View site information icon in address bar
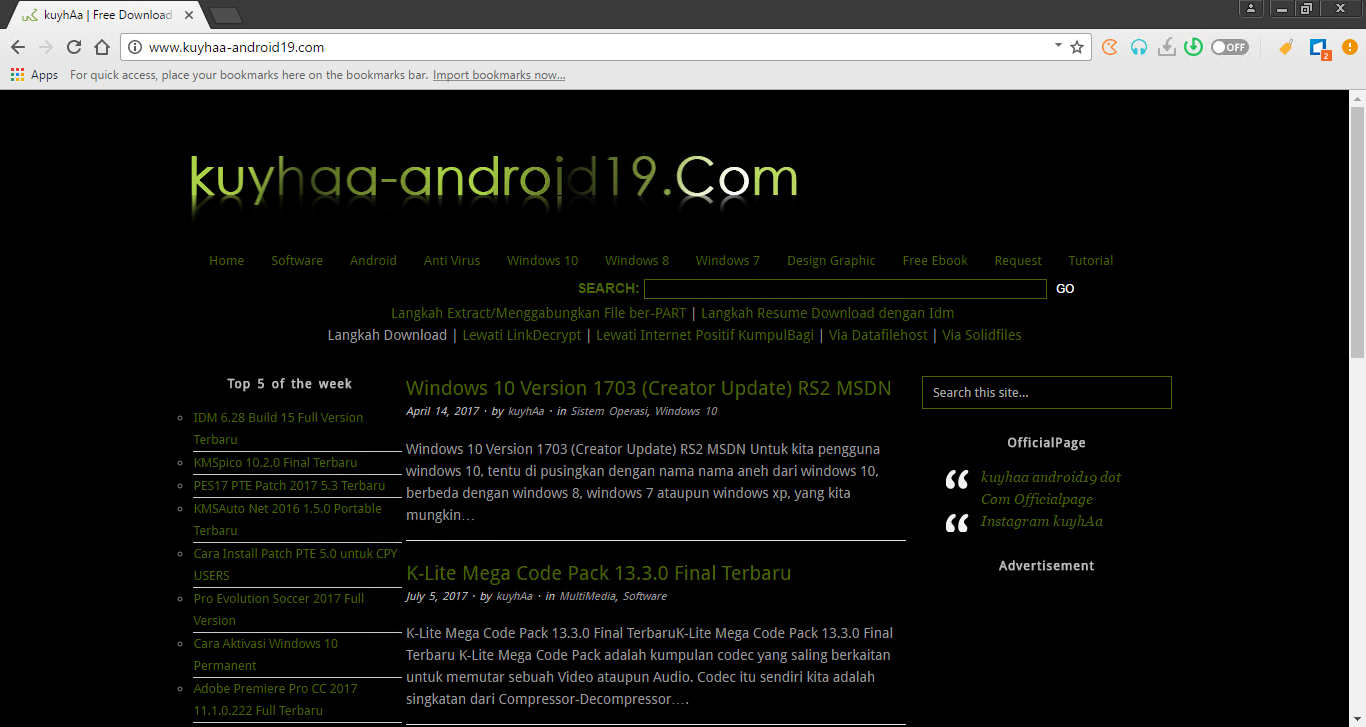 (x=136, y=47)
